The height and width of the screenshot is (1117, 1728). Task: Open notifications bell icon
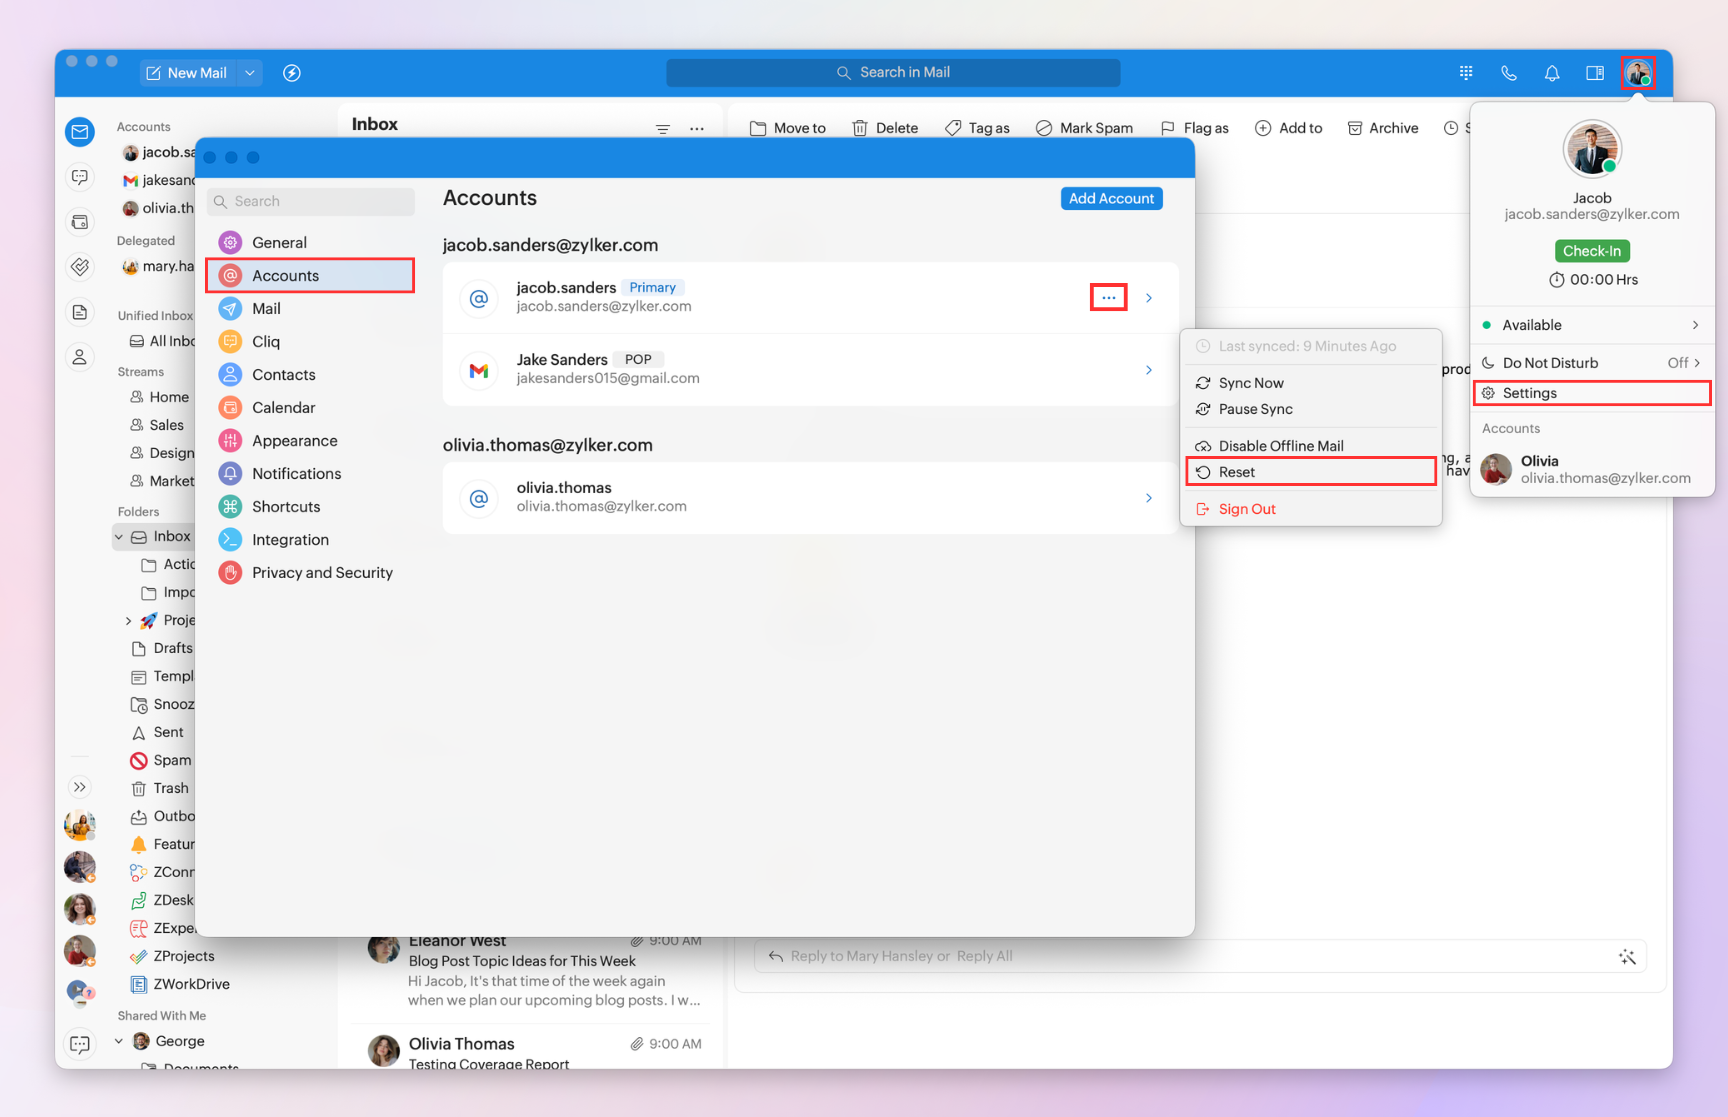click(1552, 73)
